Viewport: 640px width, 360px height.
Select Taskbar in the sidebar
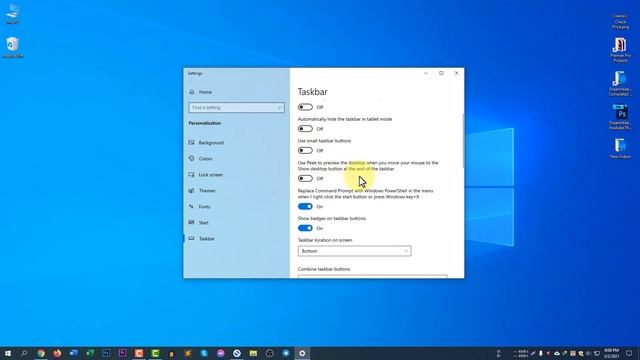207,239
